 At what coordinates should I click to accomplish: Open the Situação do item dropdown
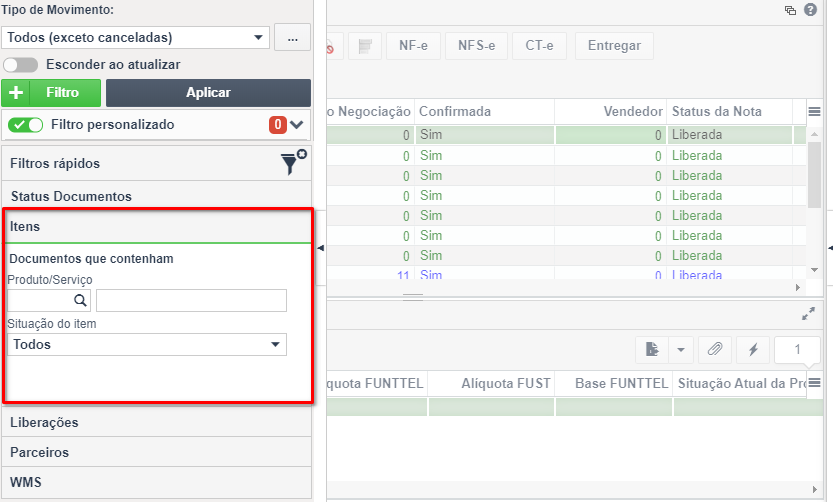pos(147,345)
